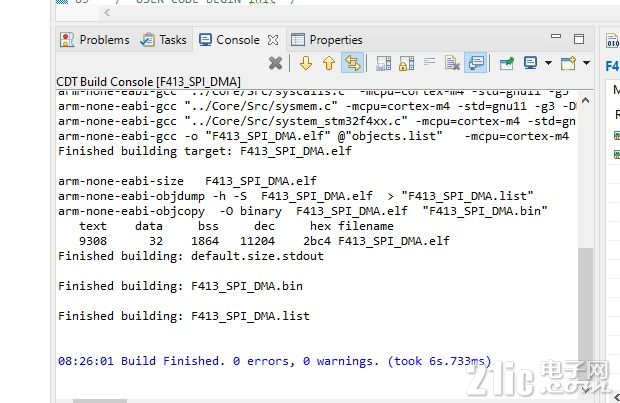Click the system_stm32f4xx.c compile line
The image size is (620, 403).
pos(317,121)
